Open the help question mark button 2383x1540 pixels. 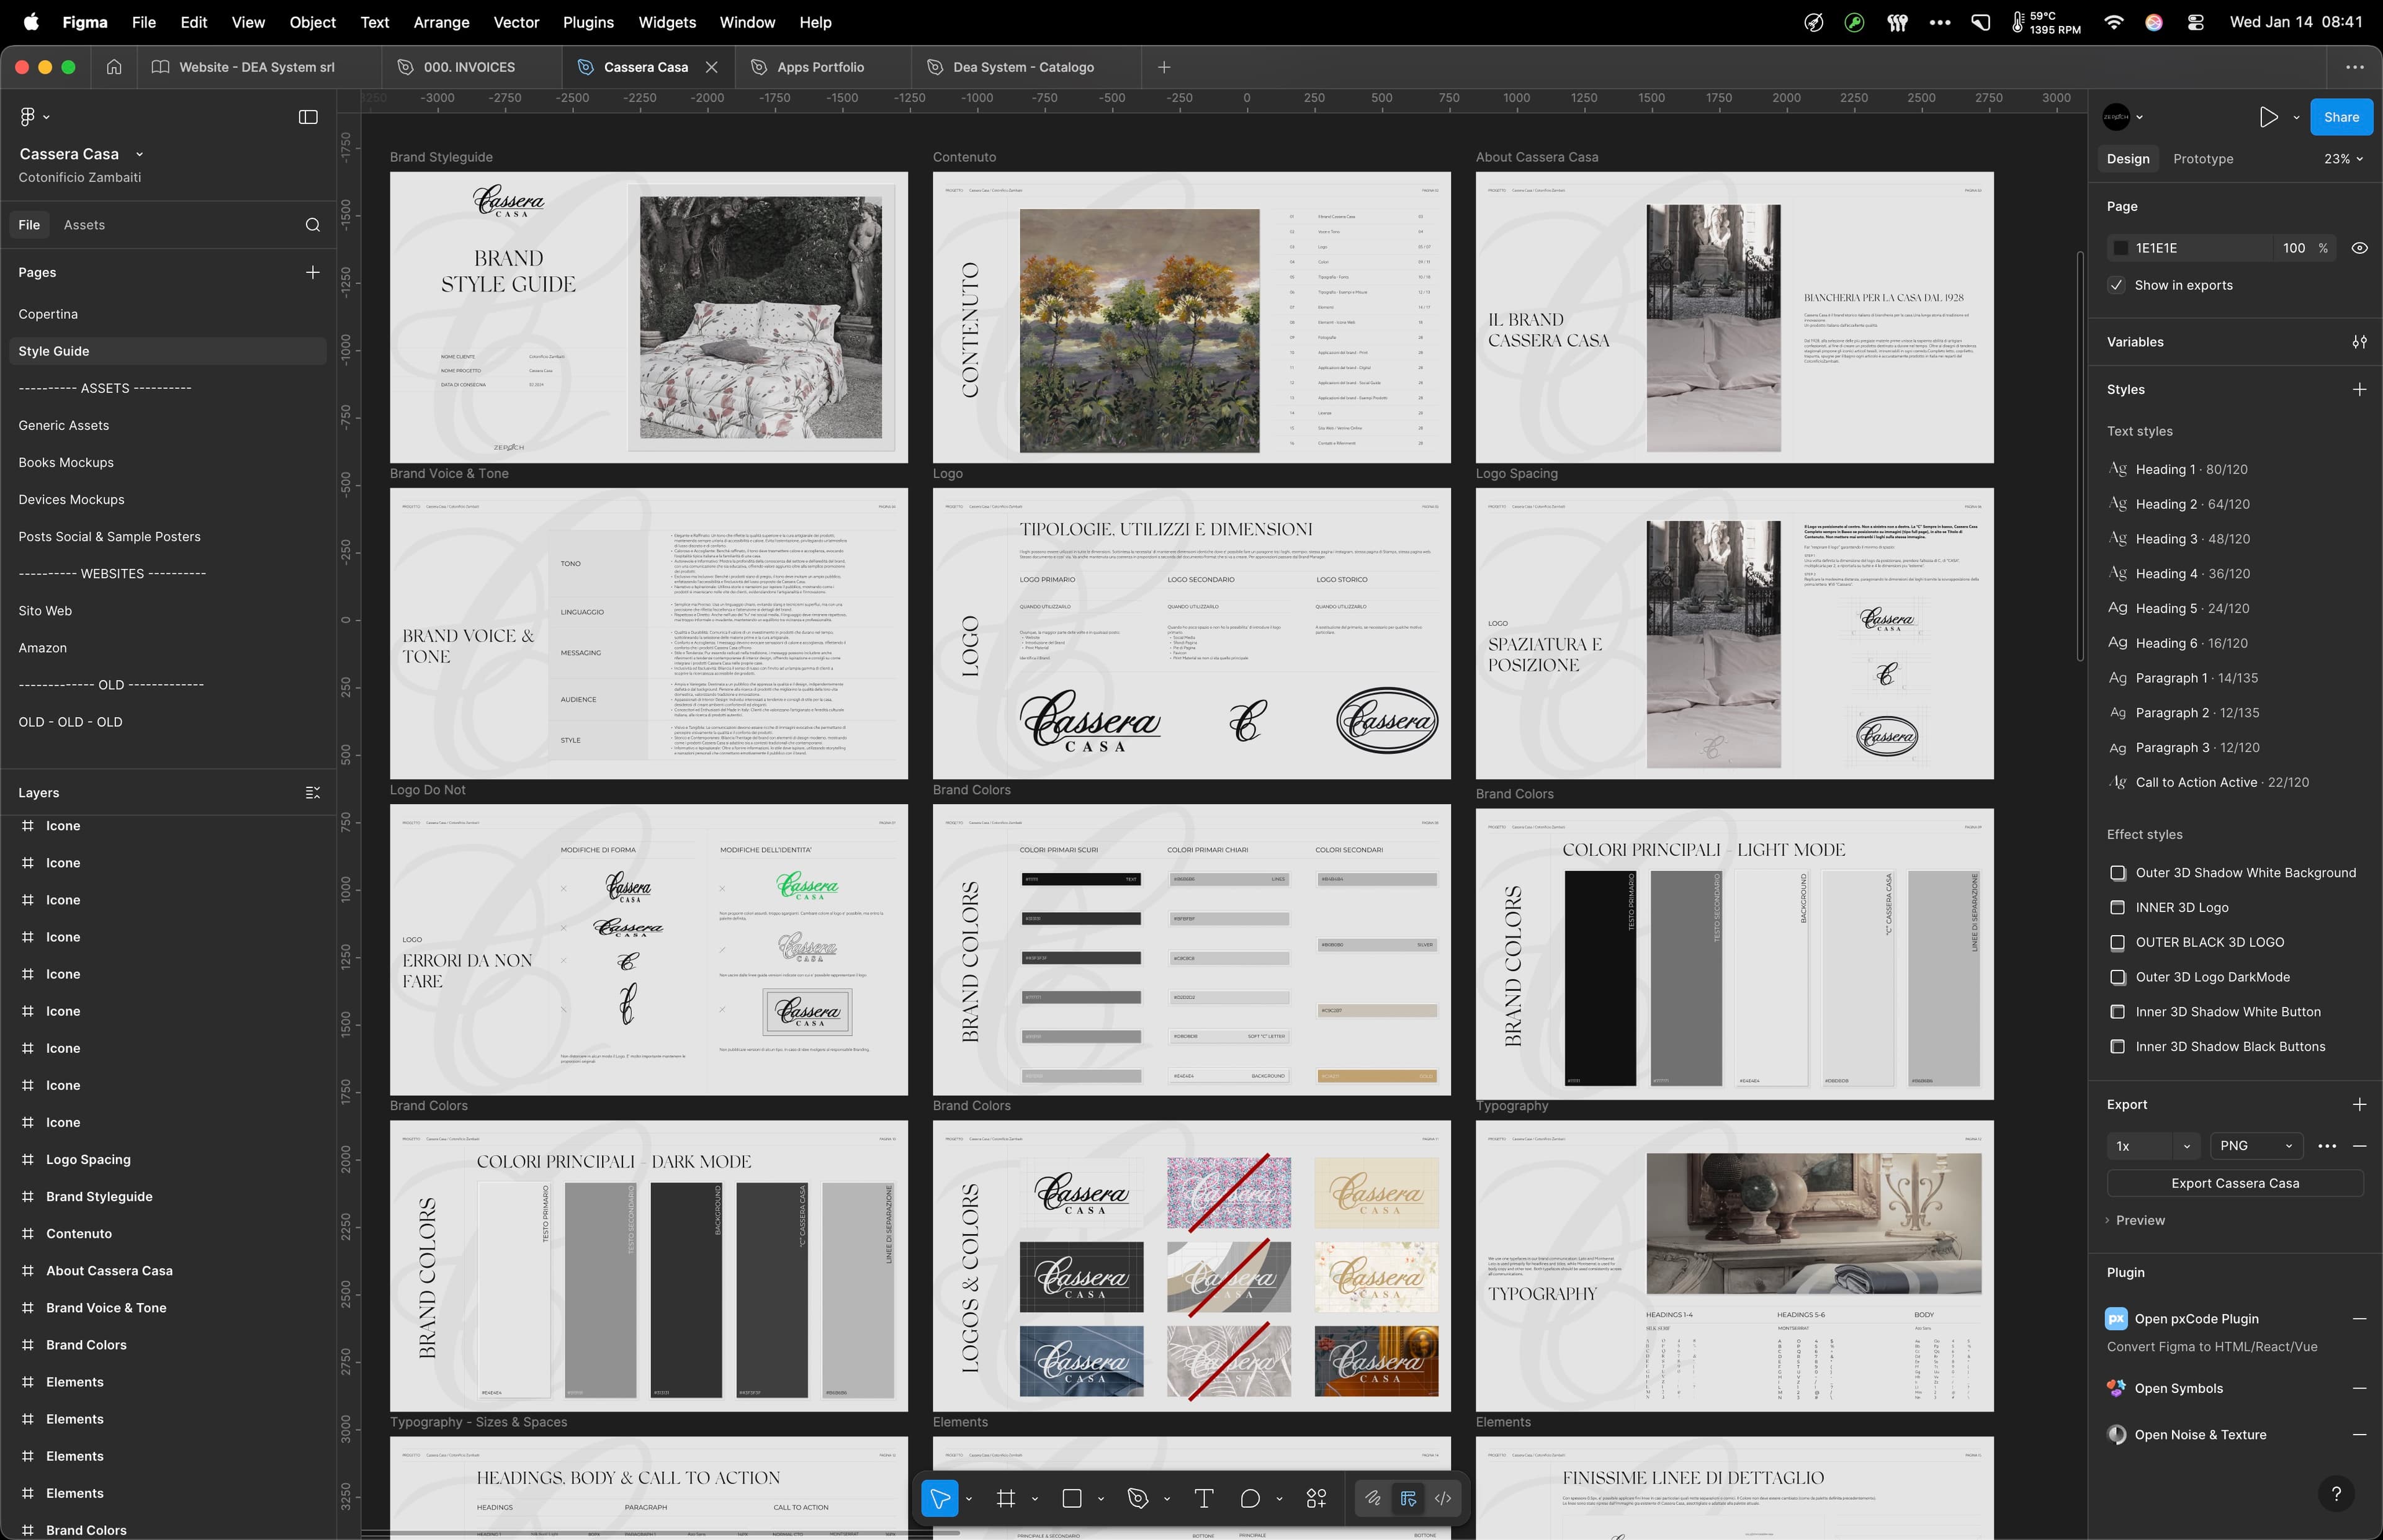[x=2336, y=1493]
